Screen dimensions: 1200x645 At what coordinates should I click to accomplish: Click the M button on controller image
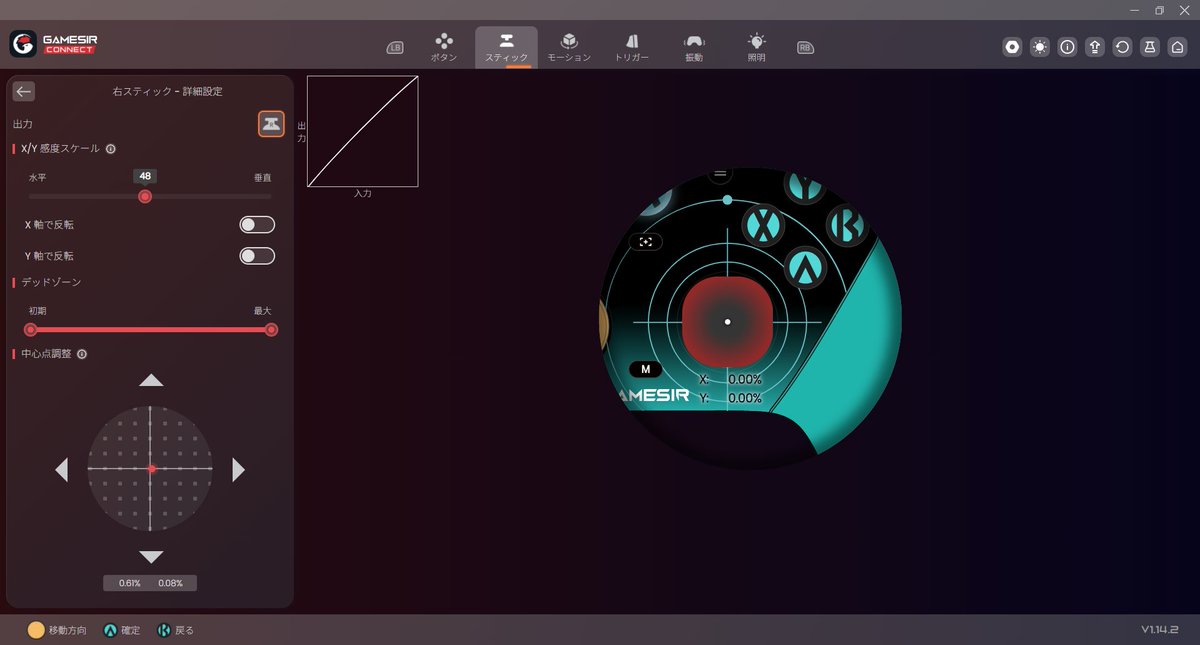(x=645, y=369)
